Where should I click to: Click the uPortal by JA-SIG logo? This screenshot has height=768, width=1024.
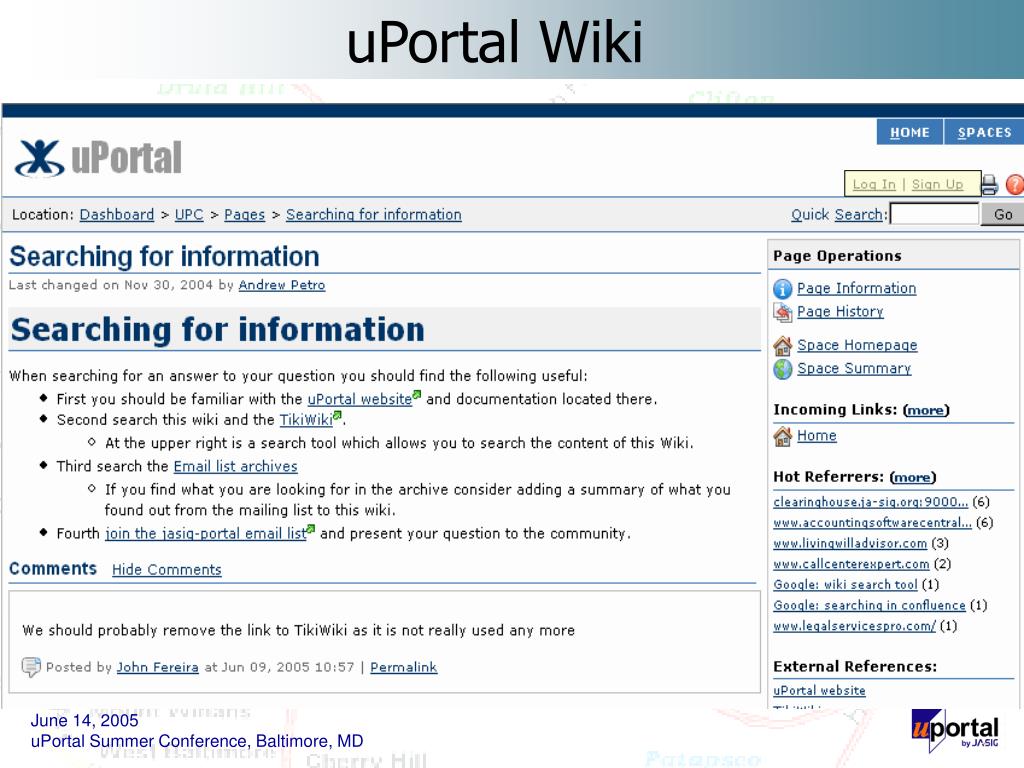click(x=954, y=731)
